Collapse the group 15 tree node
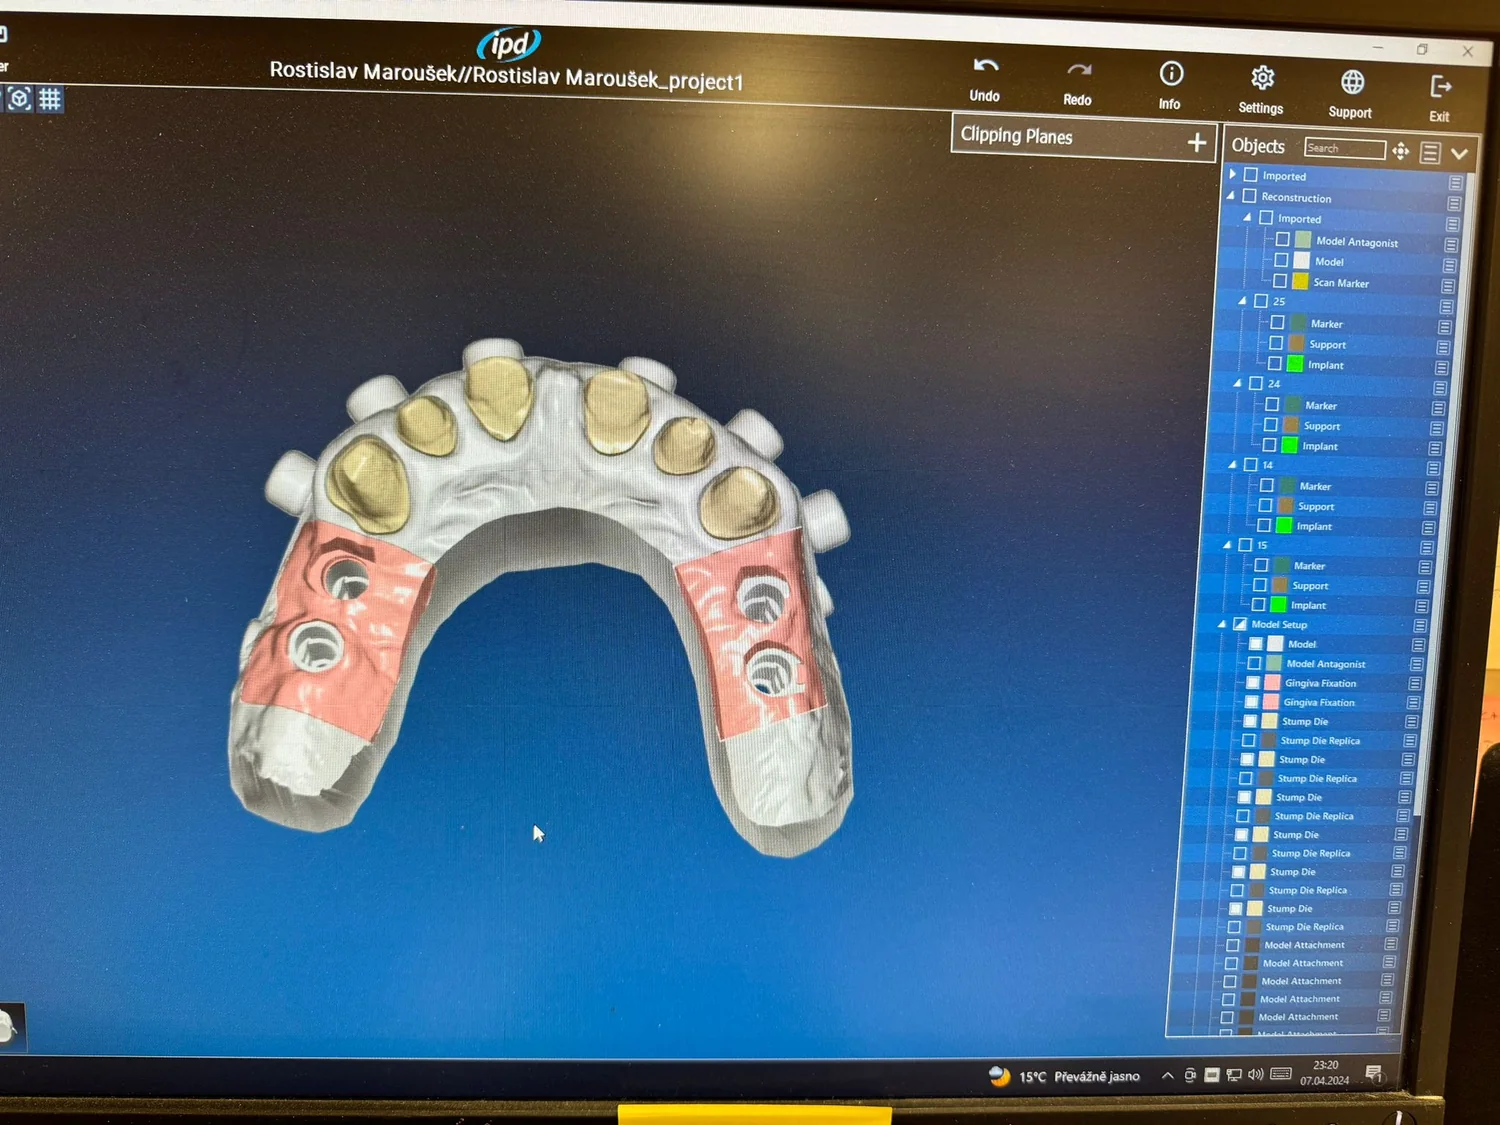The image size is (1500, 1125). tap(1227, 545)
